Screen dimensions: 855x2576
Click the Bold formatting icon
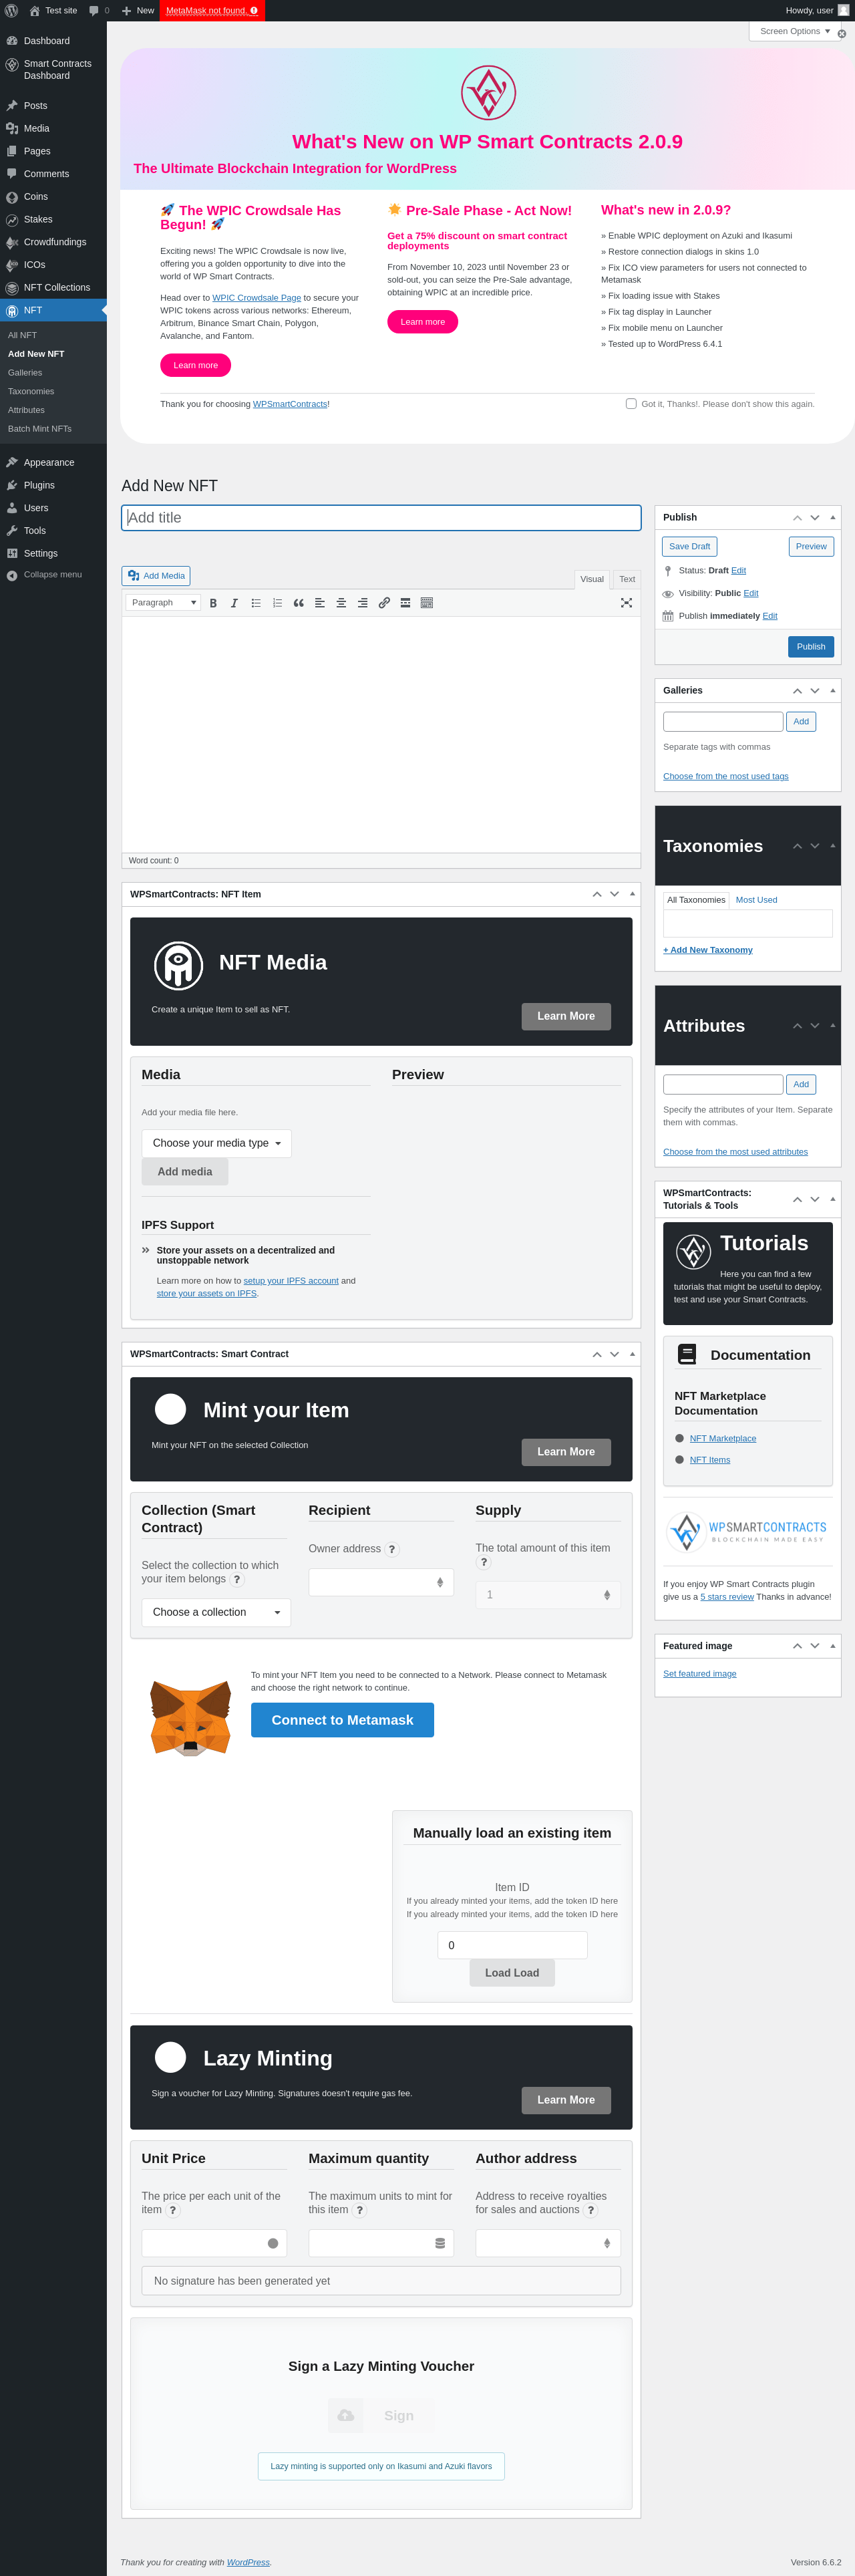click(213, 603)
